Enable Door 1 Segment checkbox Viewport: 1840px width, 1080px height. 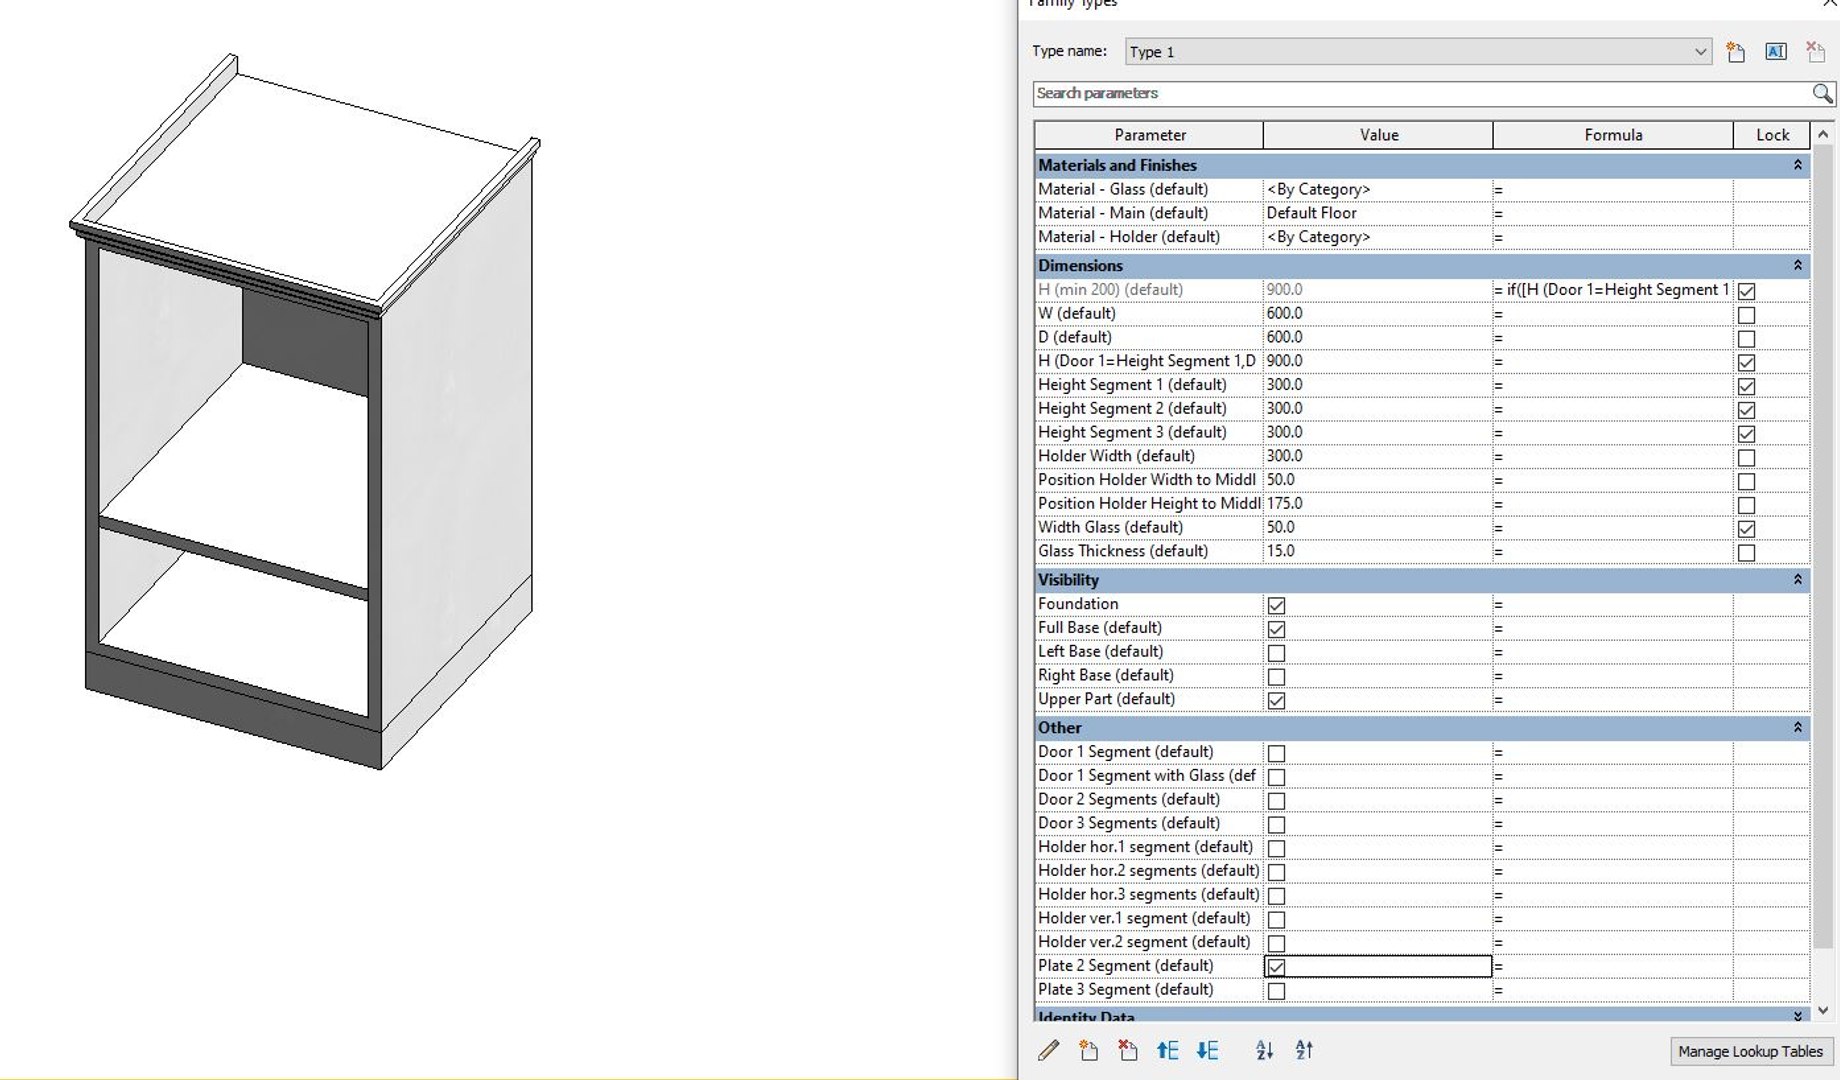1276,753
